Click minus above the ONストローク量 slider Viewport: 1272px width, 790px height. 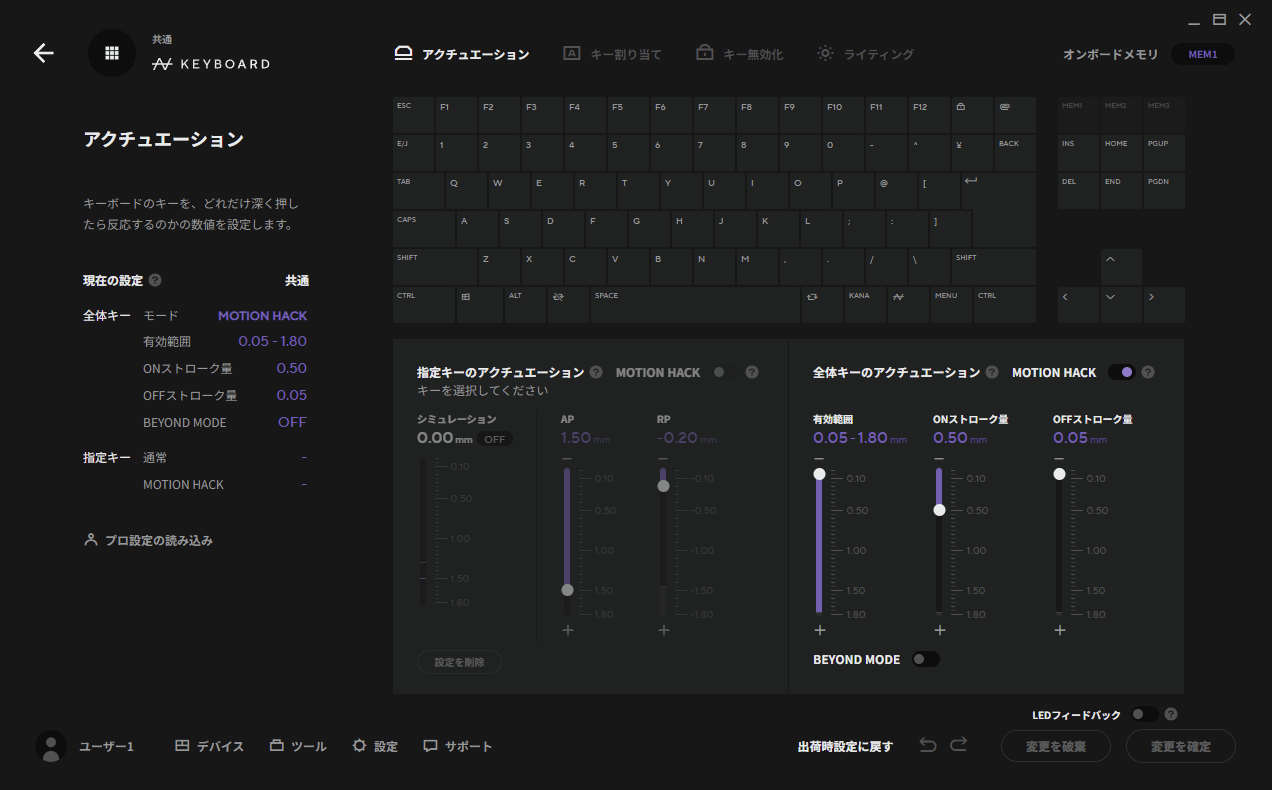click(939, 458)
